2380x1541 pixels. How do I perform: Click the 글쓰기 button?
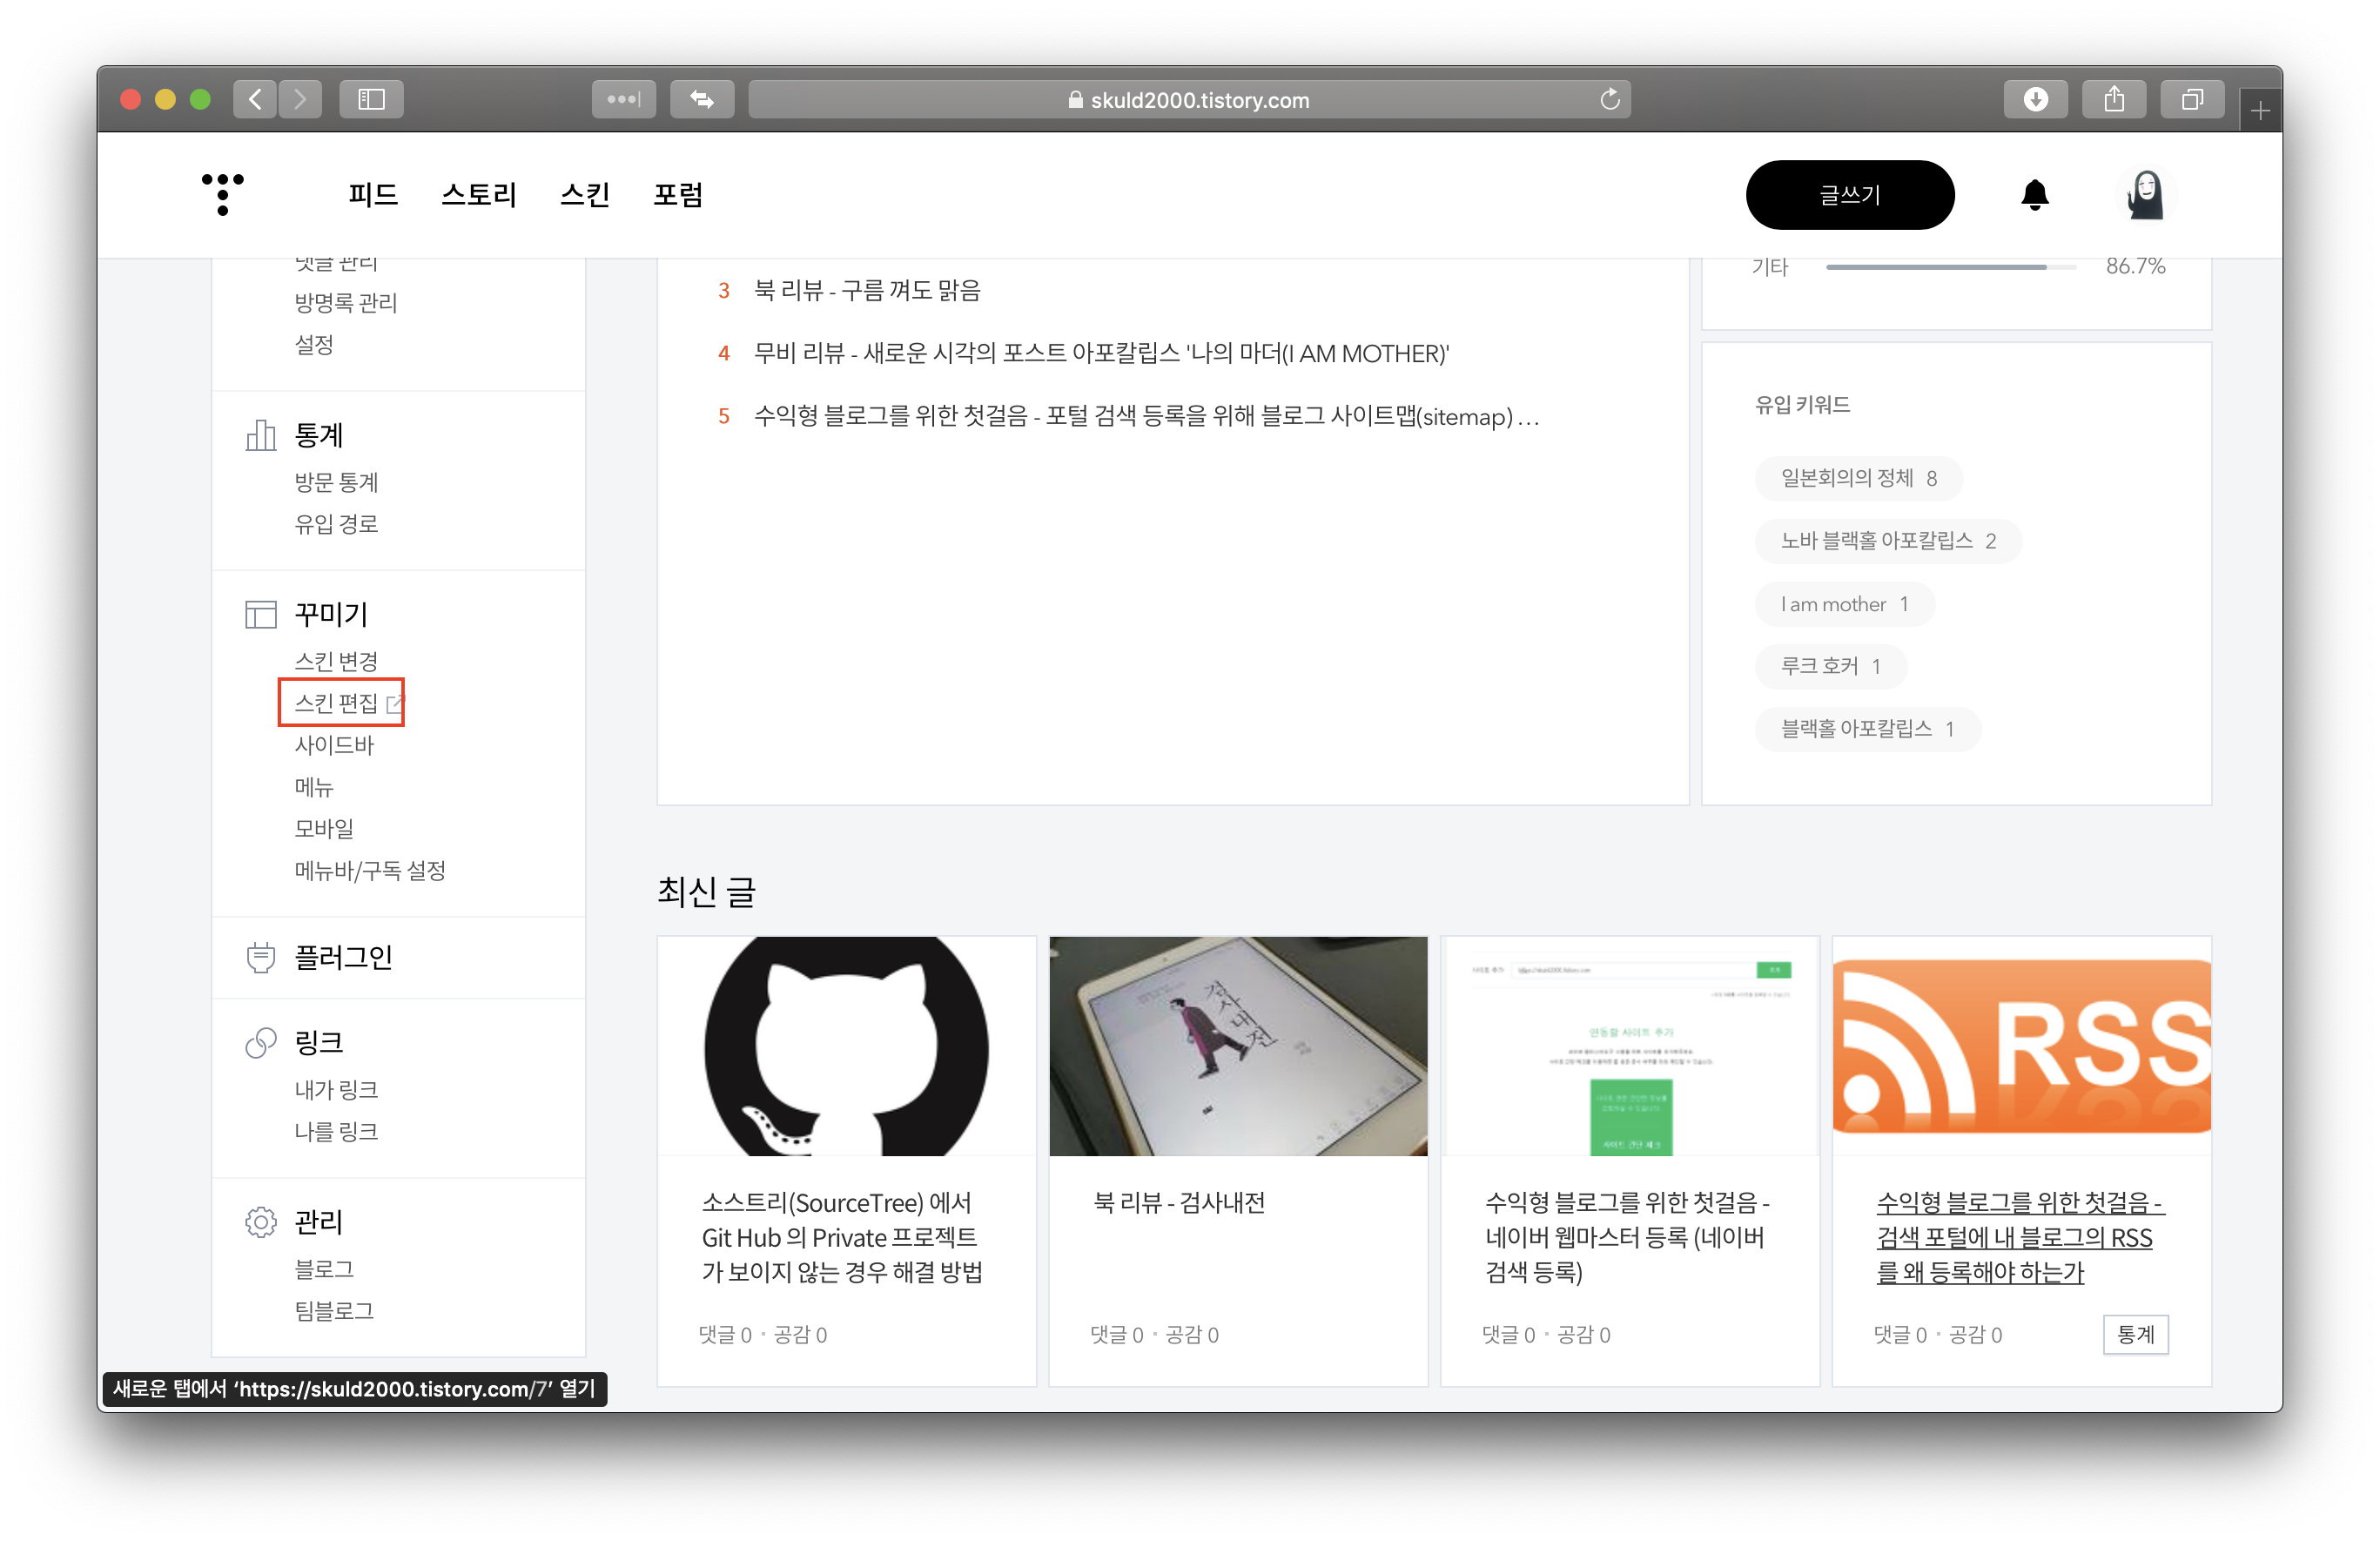pos(1850,194)
